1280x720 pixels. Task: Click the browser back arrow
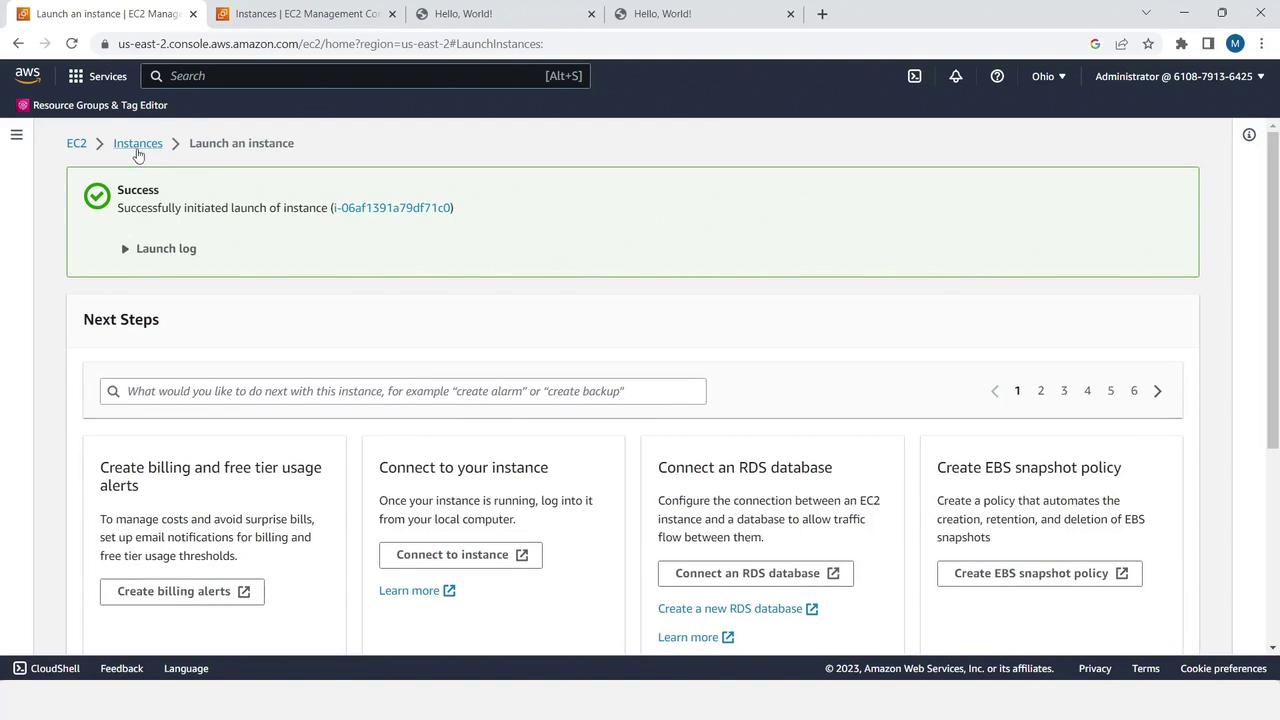pos(18,44)
